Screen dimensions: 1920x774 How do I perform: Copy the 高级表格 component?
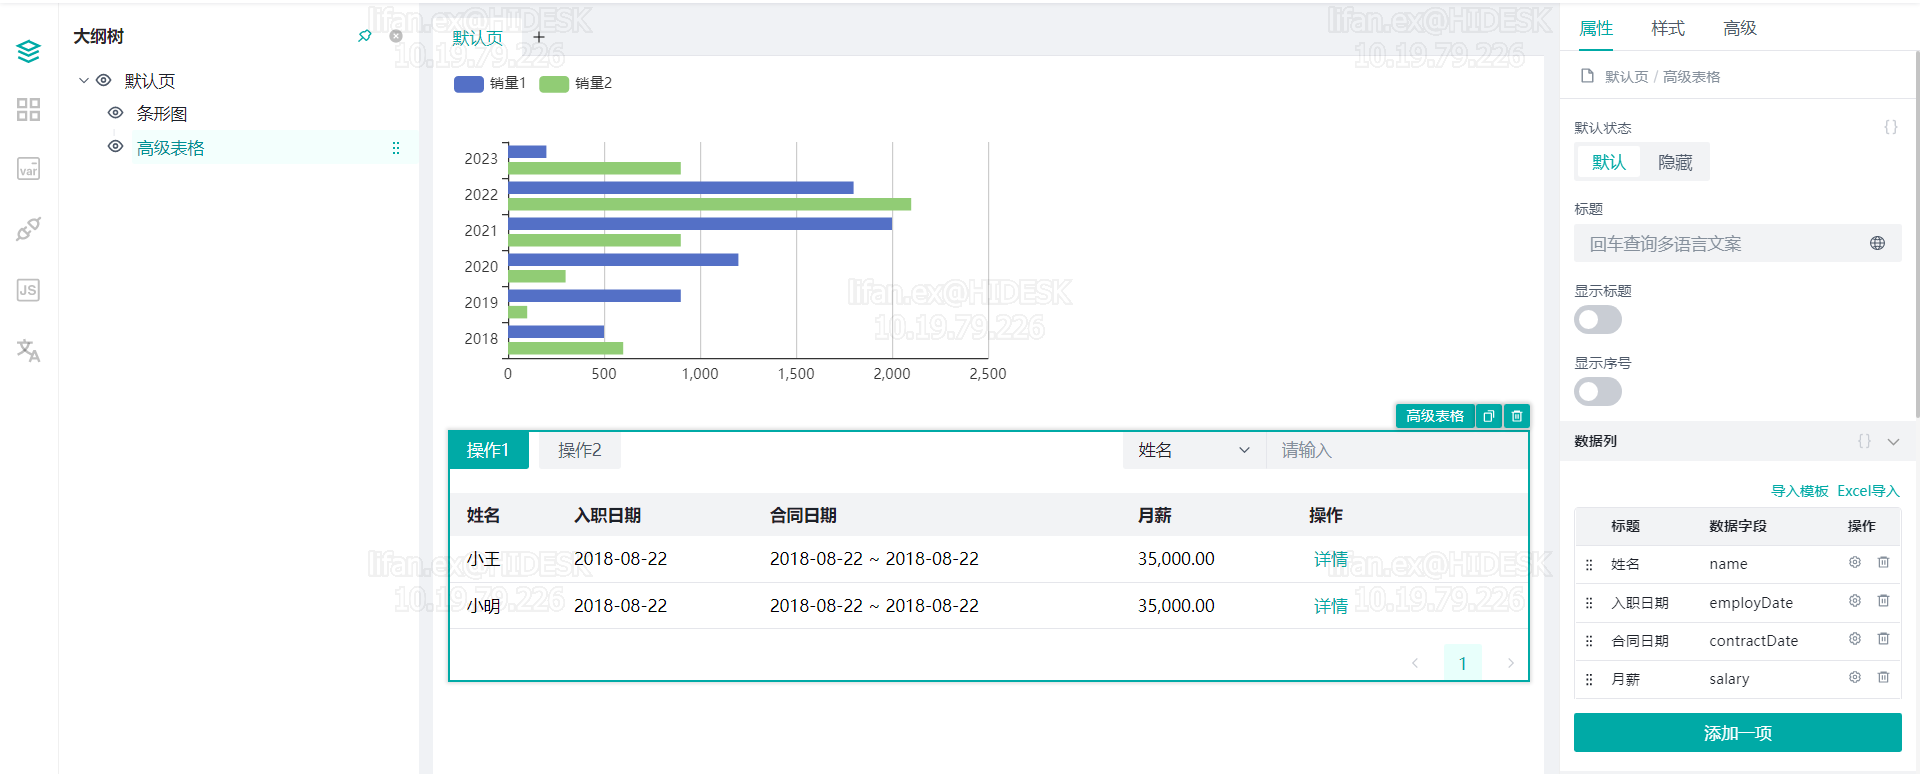click(x=1489, y=416)
